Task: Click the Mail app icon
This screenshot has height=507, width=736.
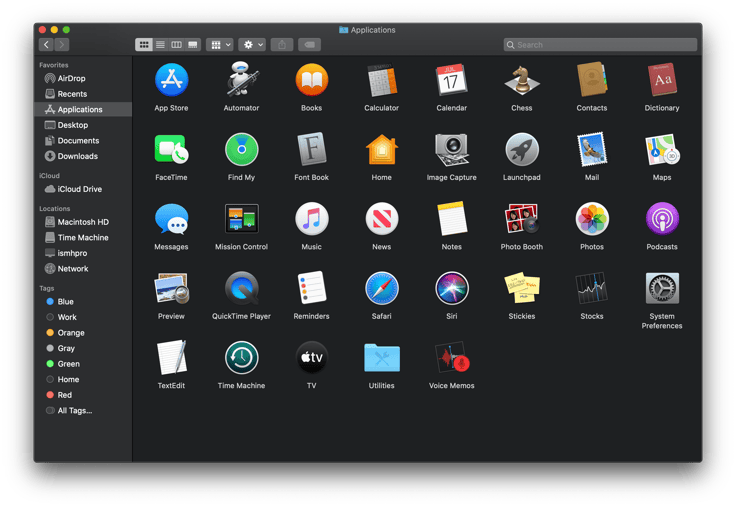Action: pyautogui.click(x=592, y=150)
